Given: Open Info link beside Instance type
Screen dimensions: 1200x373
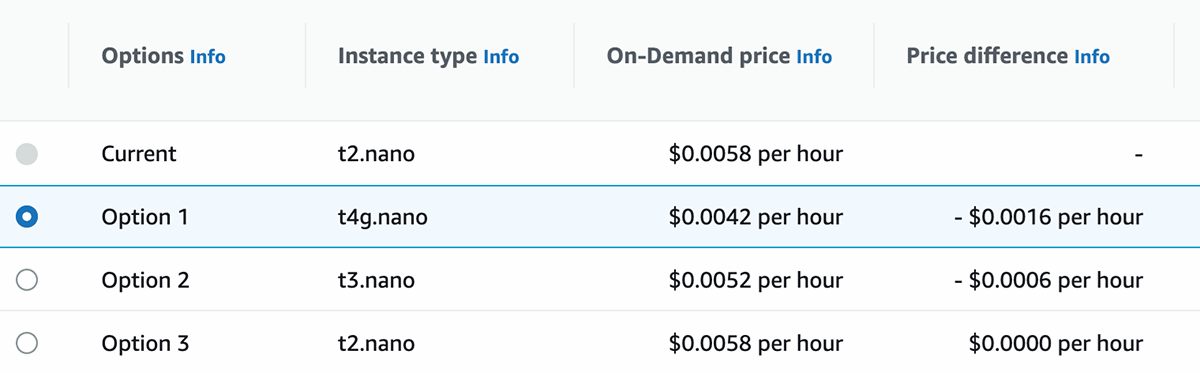Looking at the screenshot, I should click(x=501, y=57).
